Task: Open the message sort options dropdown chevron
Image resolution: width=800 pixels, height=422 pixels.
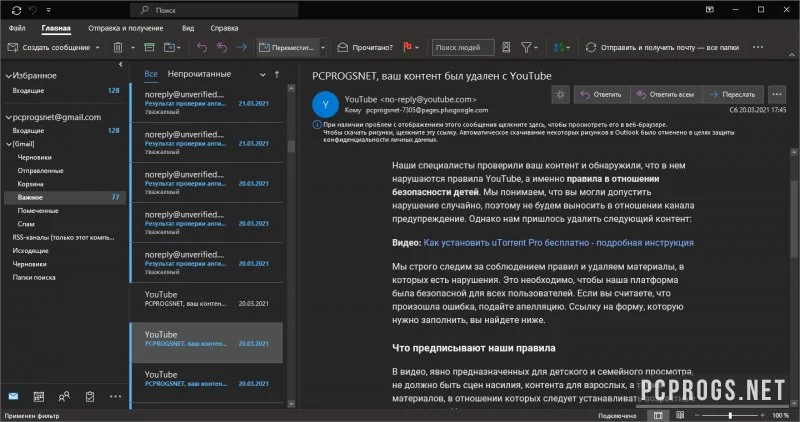Action: point(263,75)
